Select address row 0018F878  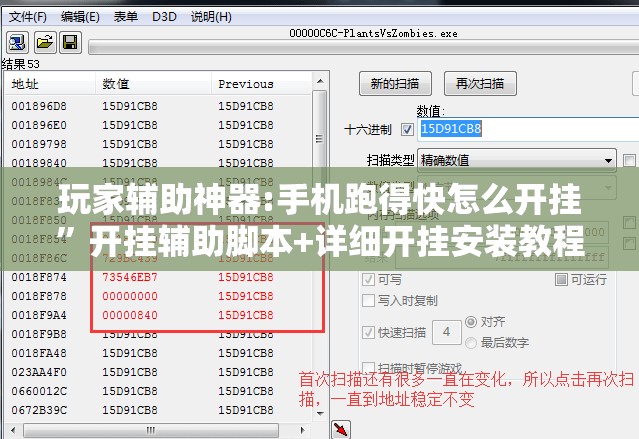click(x=158, y=296)
